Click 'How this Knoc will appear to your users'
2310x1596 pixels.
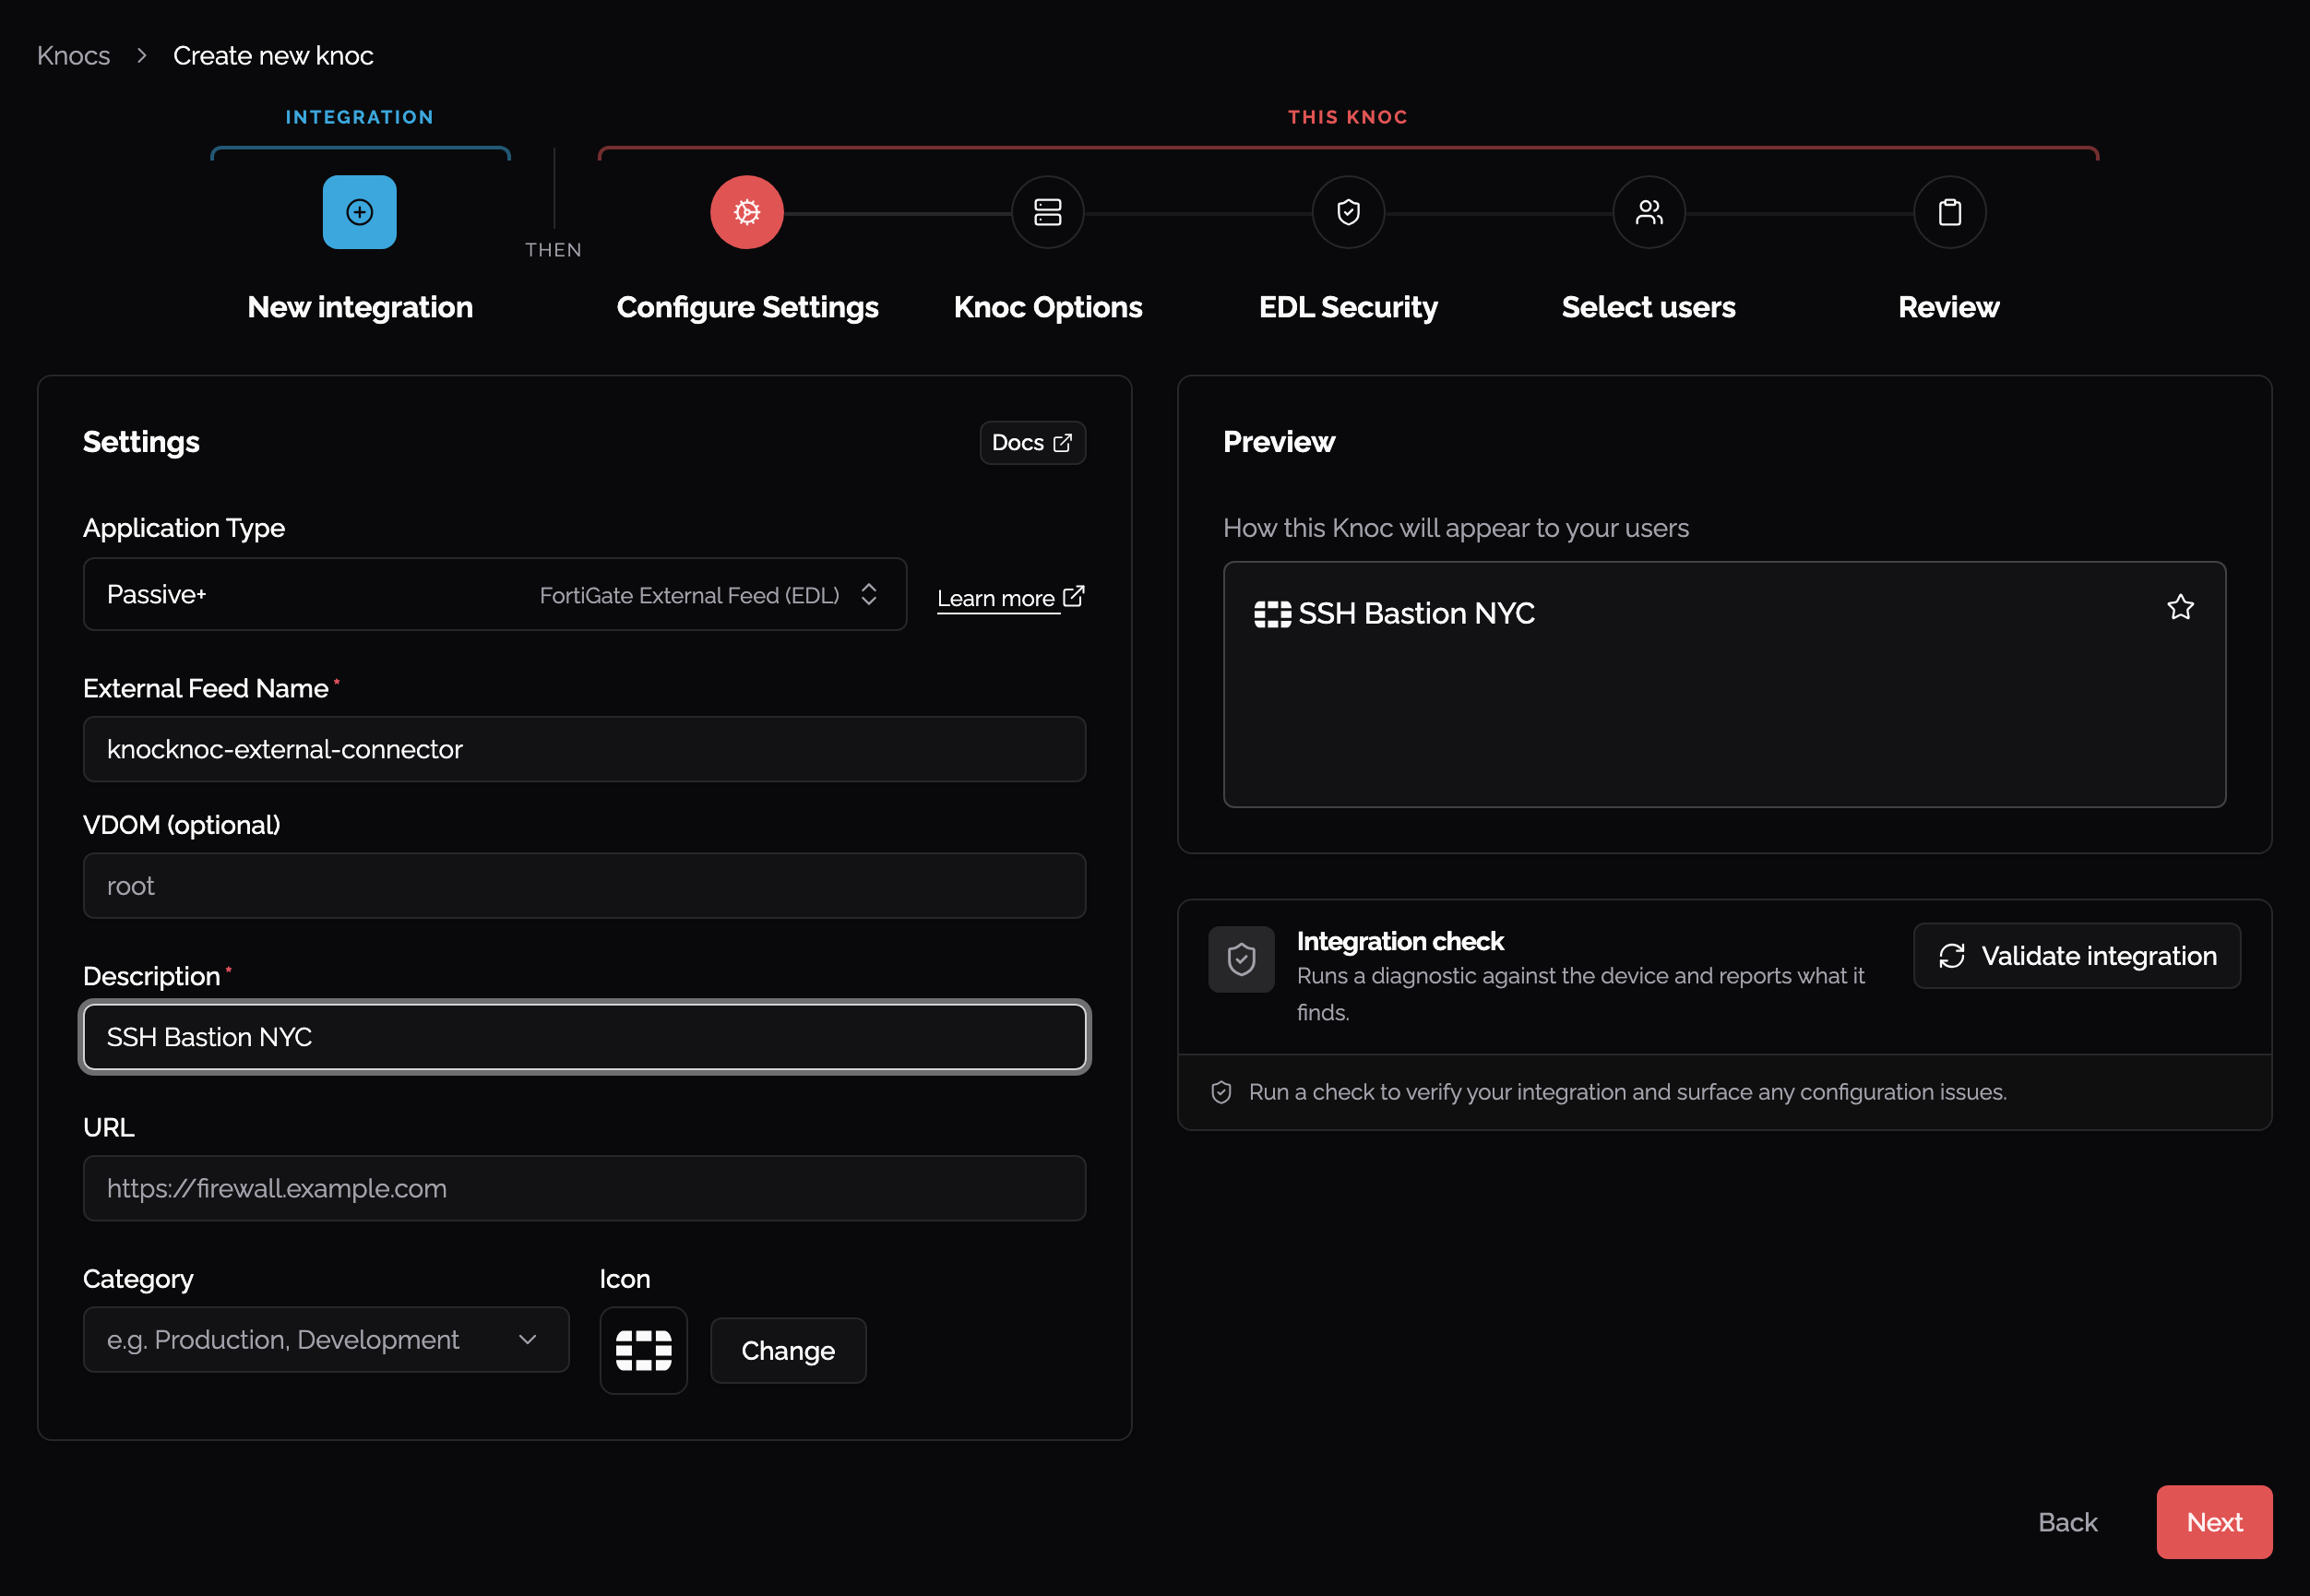pos(1455,528)
